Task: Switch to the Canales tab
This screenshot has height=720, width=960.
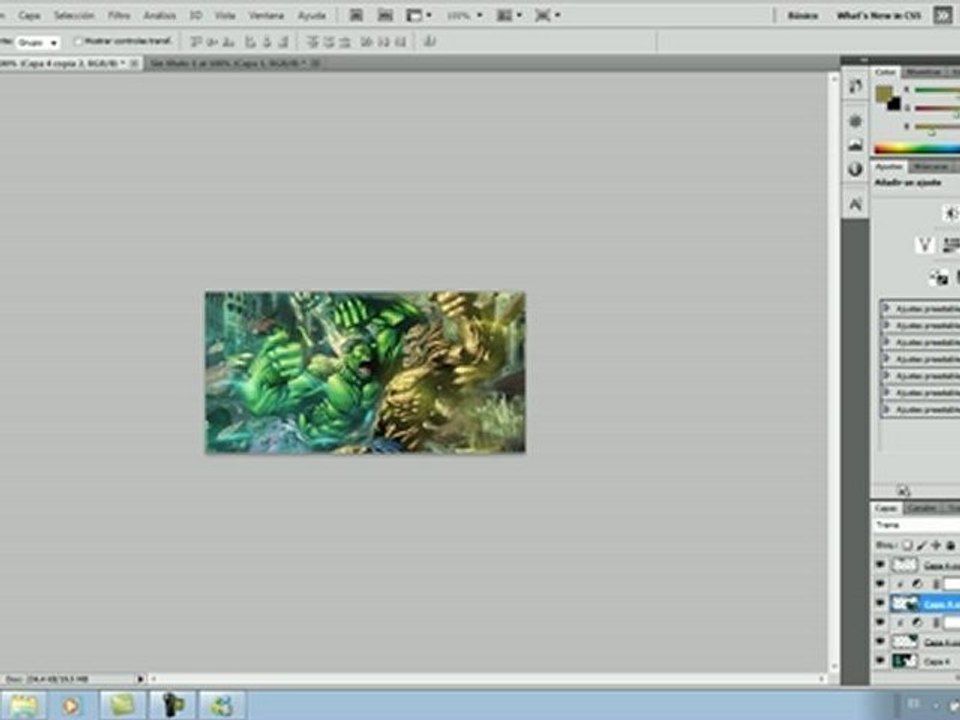Action: (921, 508)
